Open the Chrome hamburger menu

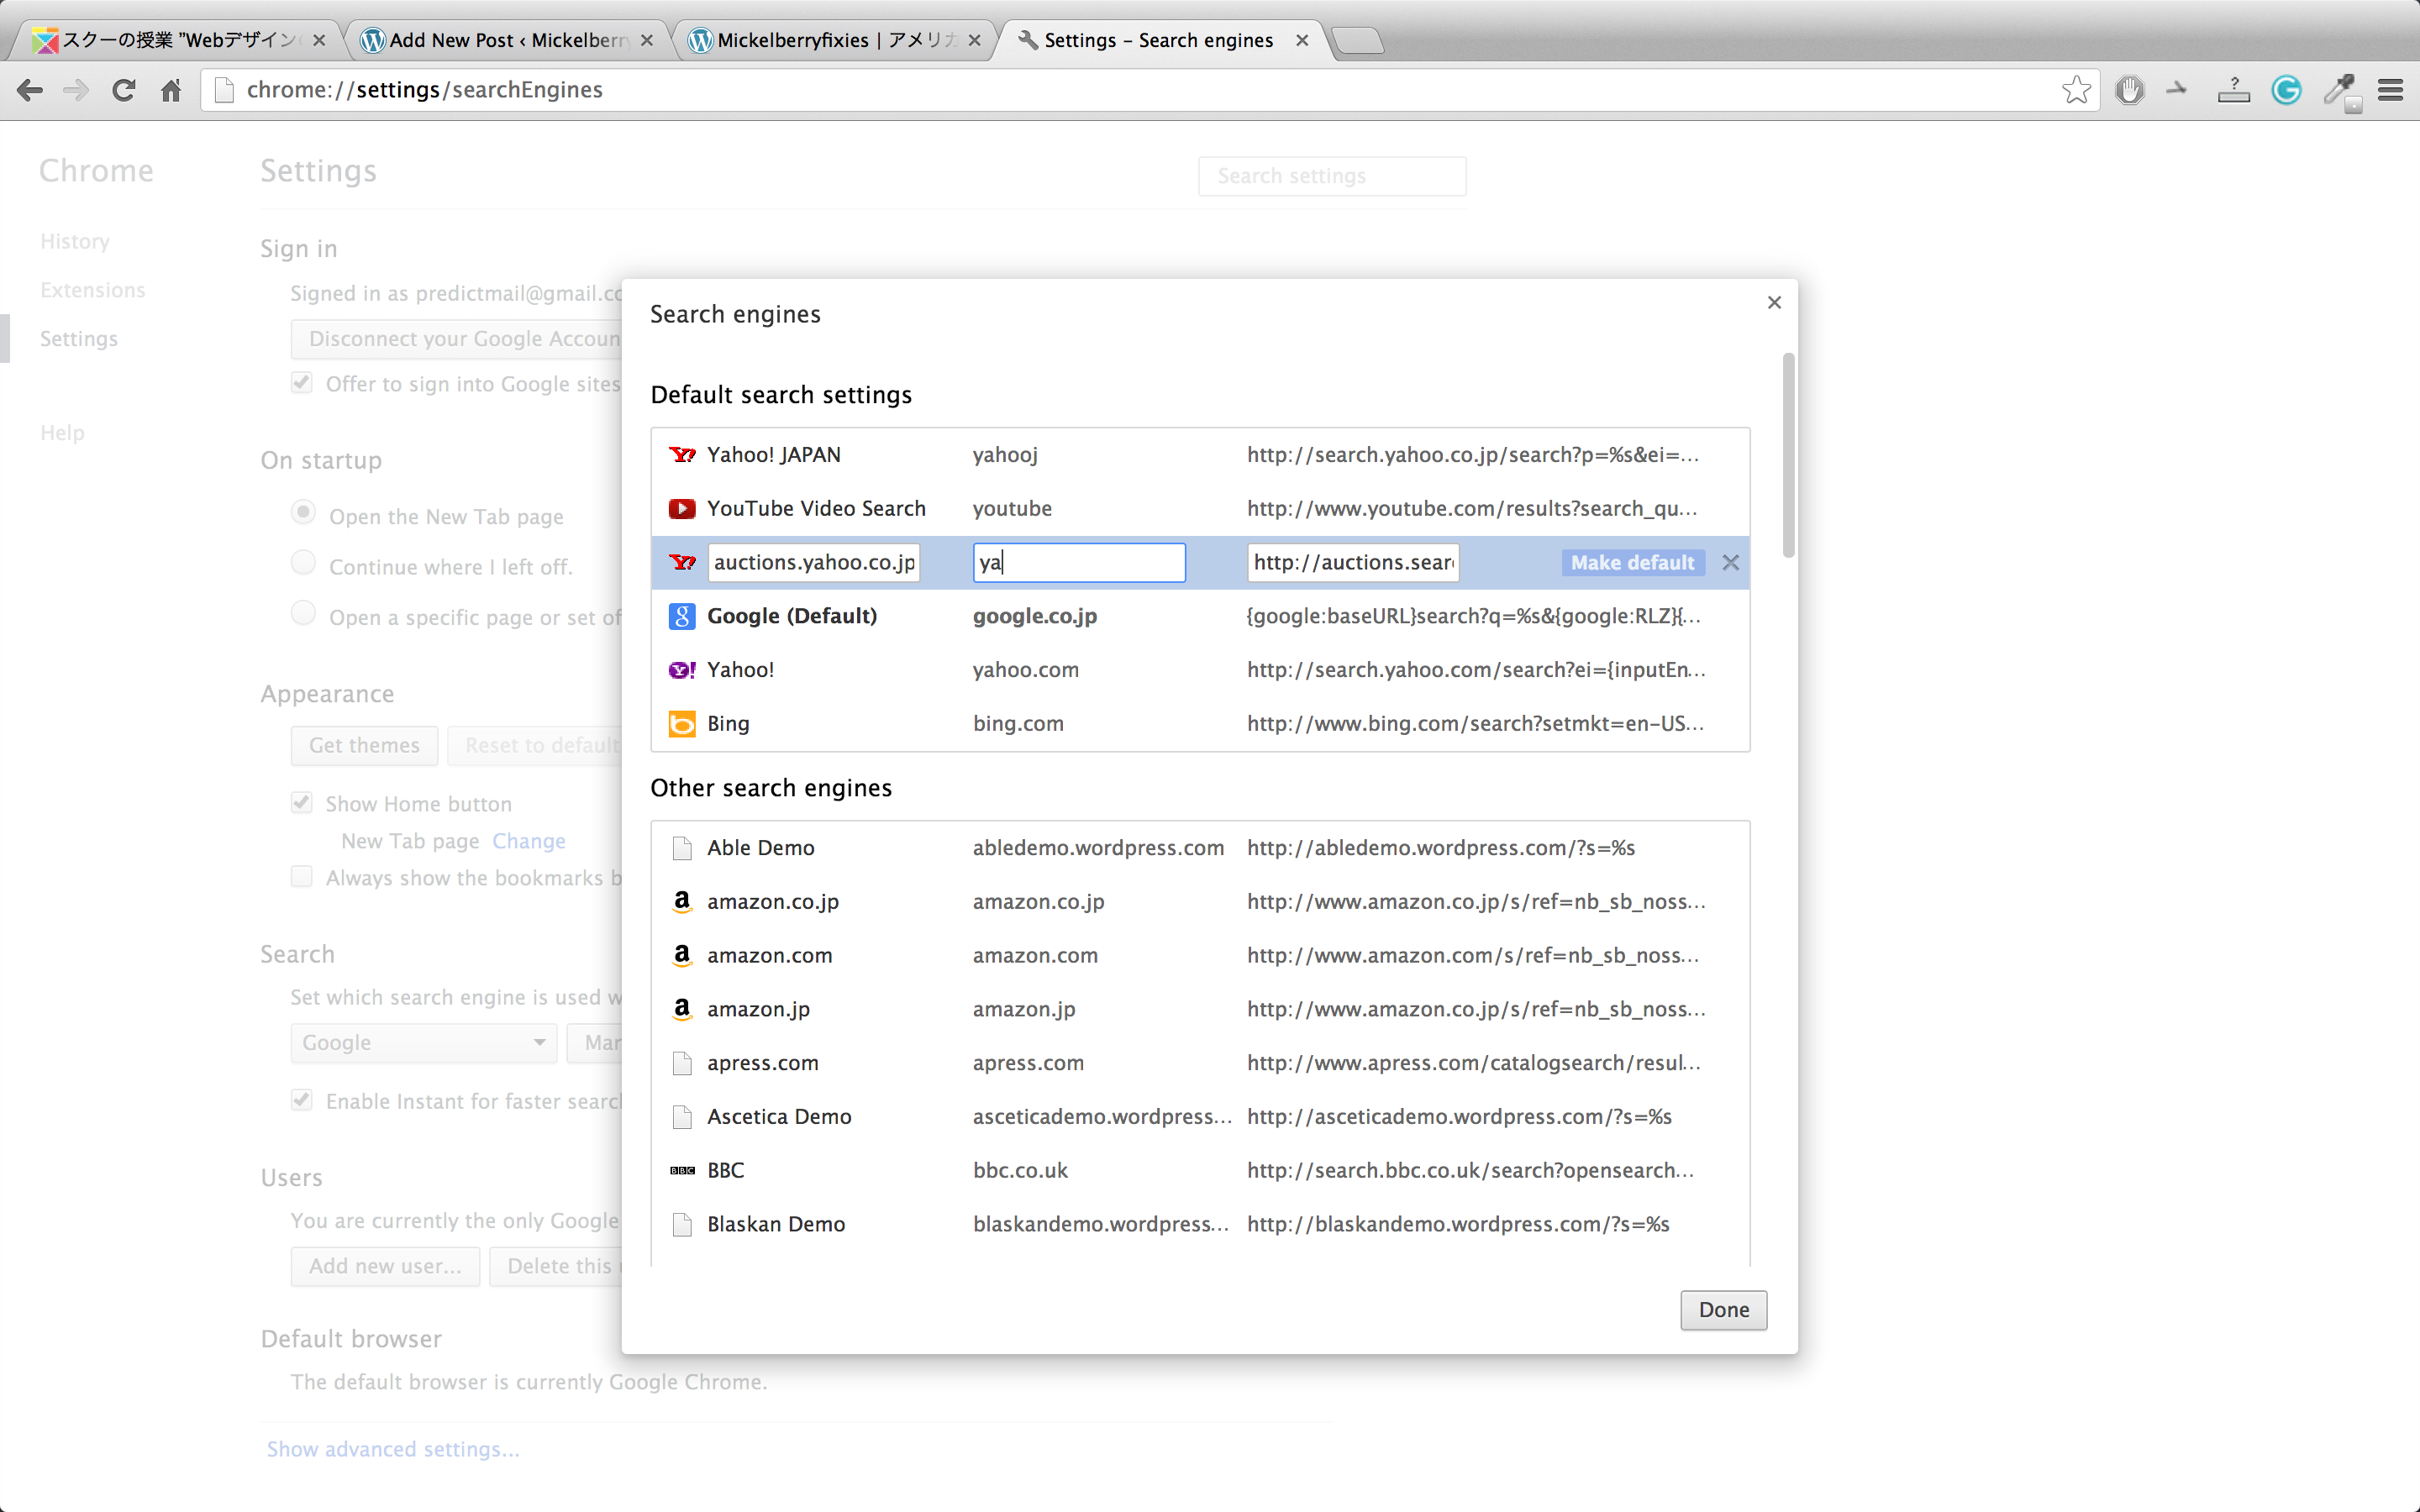2390,90
